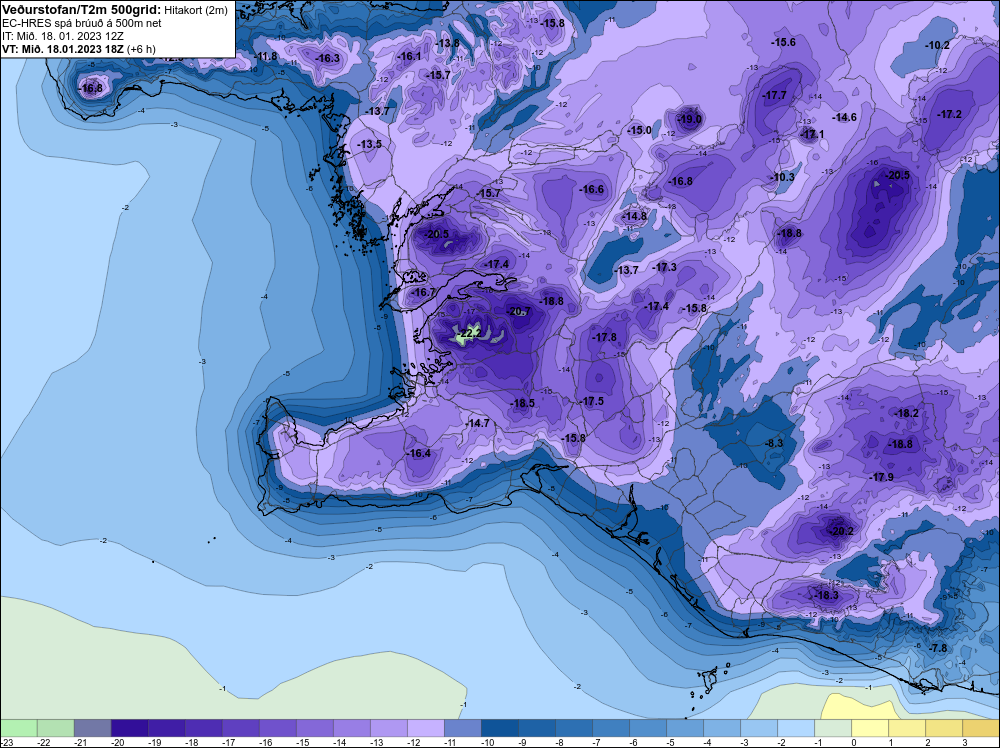Image resolution: width=1000 pixels, height=748 pixels.
Task: Click the -16.7 temperature label
Action: tap(423, 292)
